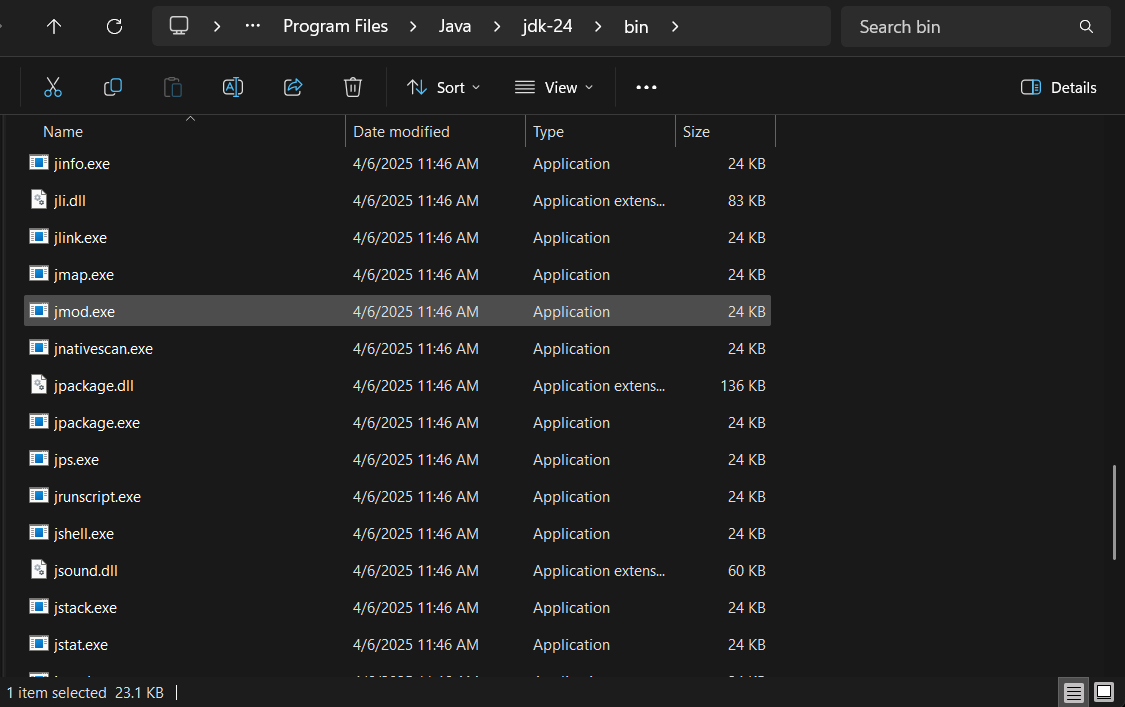Select the jrunscript.exe file icon
1125x707 pixels.
pos(39,496)
